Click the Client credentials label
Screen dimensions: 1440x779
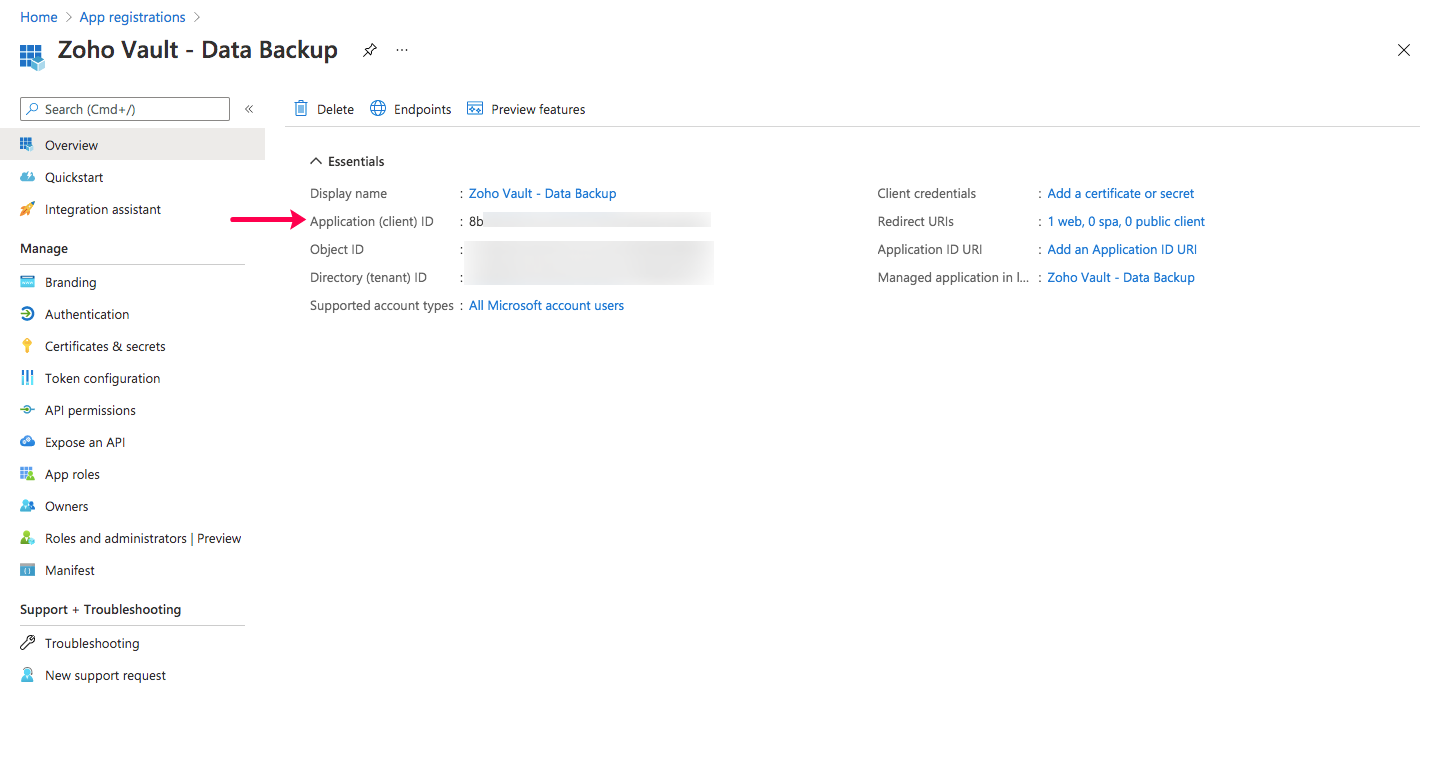coord(927,193)
